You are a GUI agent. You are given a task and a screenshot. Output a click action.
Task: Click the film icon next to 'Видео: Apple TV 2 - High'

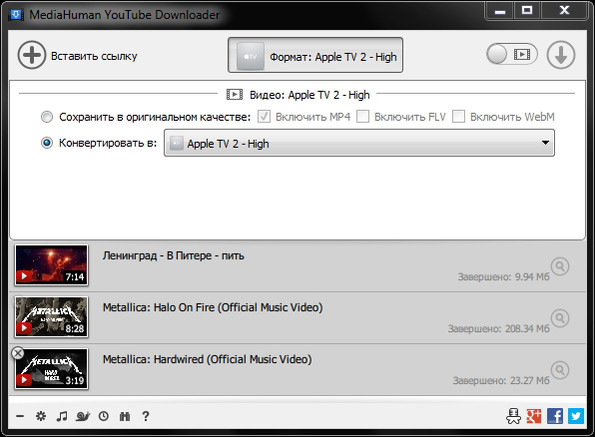(x=235, y=94)
